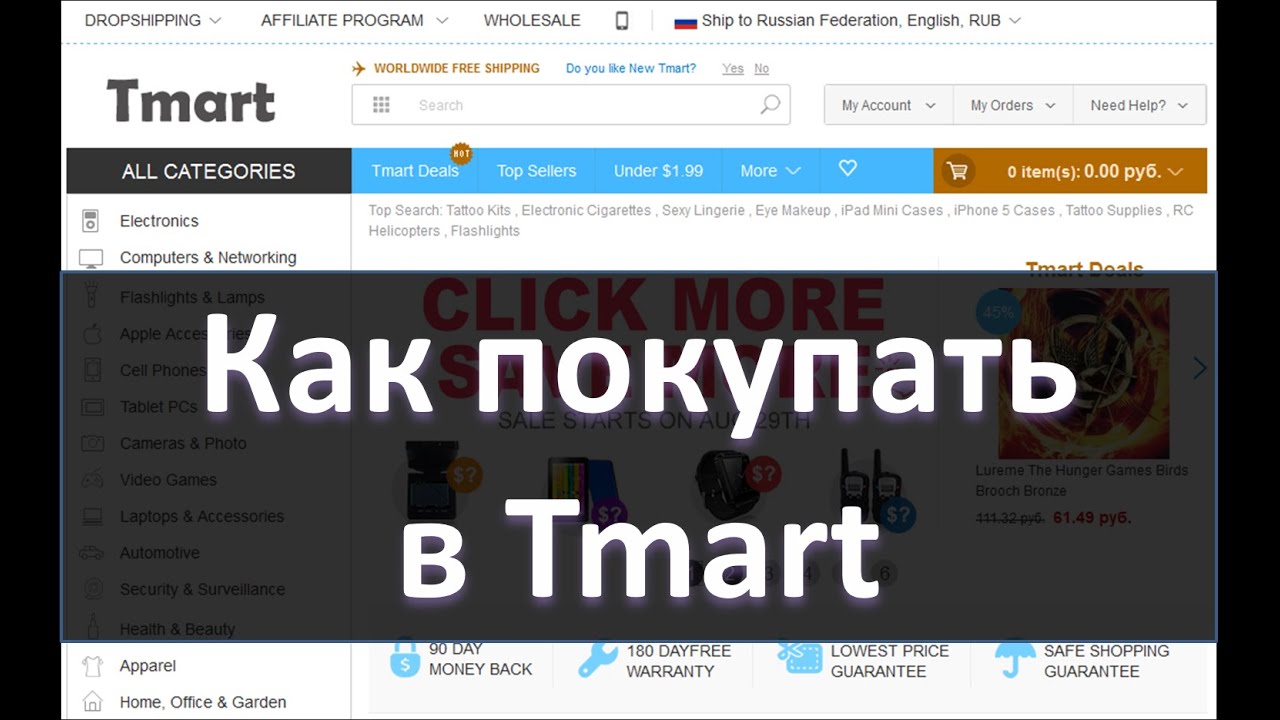Answer No to new Tmart survey

coord(762,69)
